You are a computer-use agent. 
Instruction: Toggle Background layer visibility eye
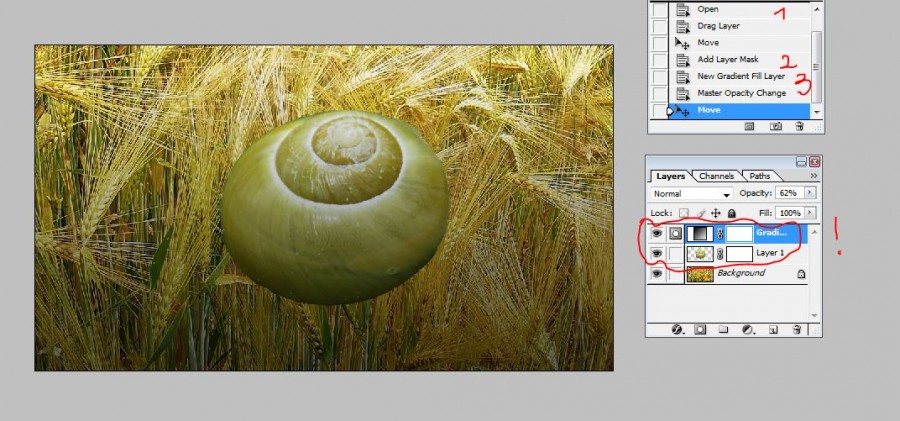pyautogui.click(x=657, y=273)
